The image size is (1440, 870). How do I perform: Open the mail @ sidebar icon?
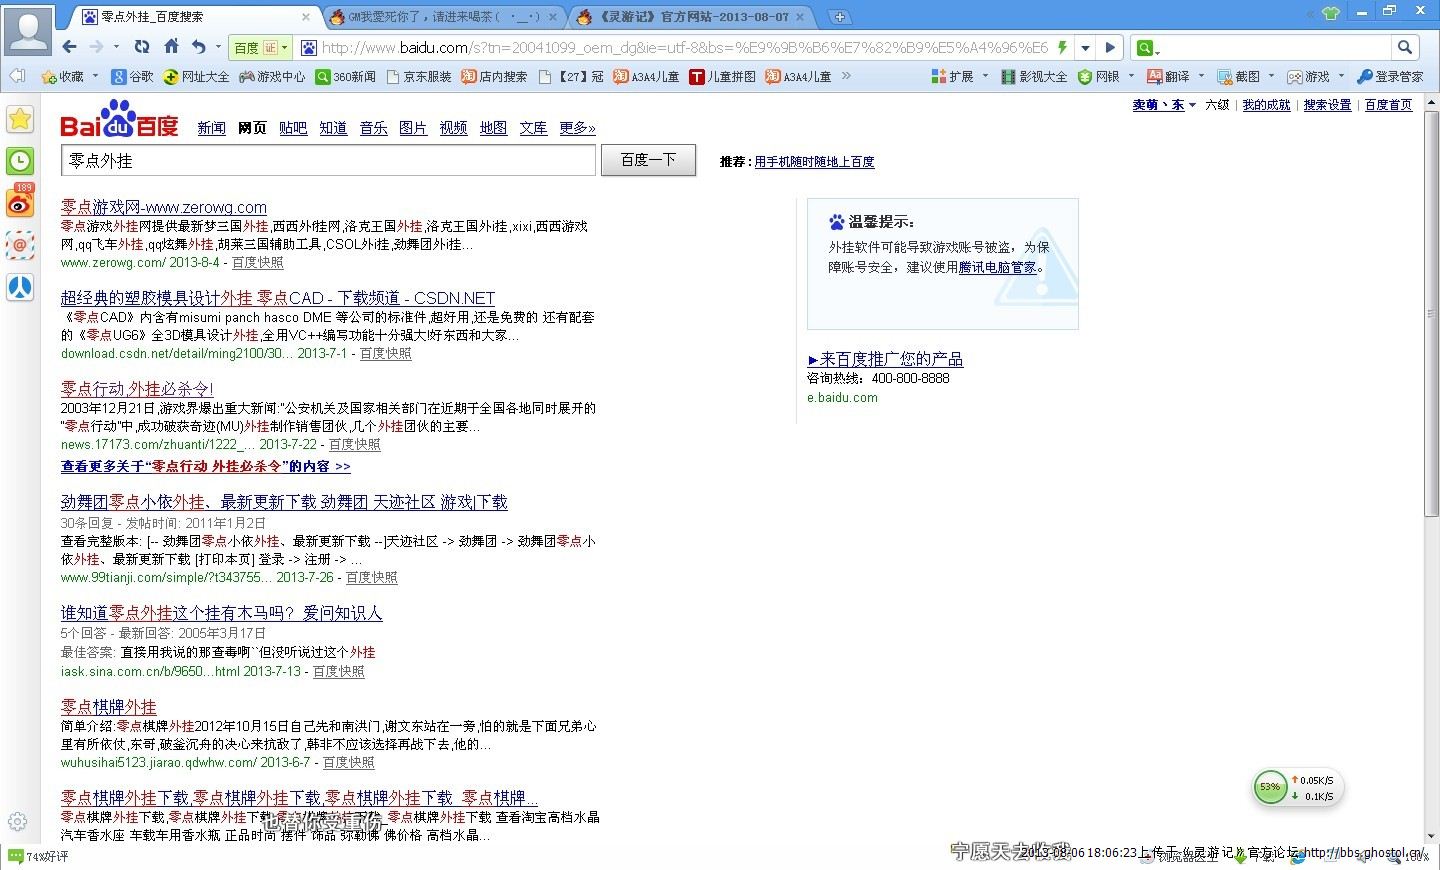pos(20,245)
